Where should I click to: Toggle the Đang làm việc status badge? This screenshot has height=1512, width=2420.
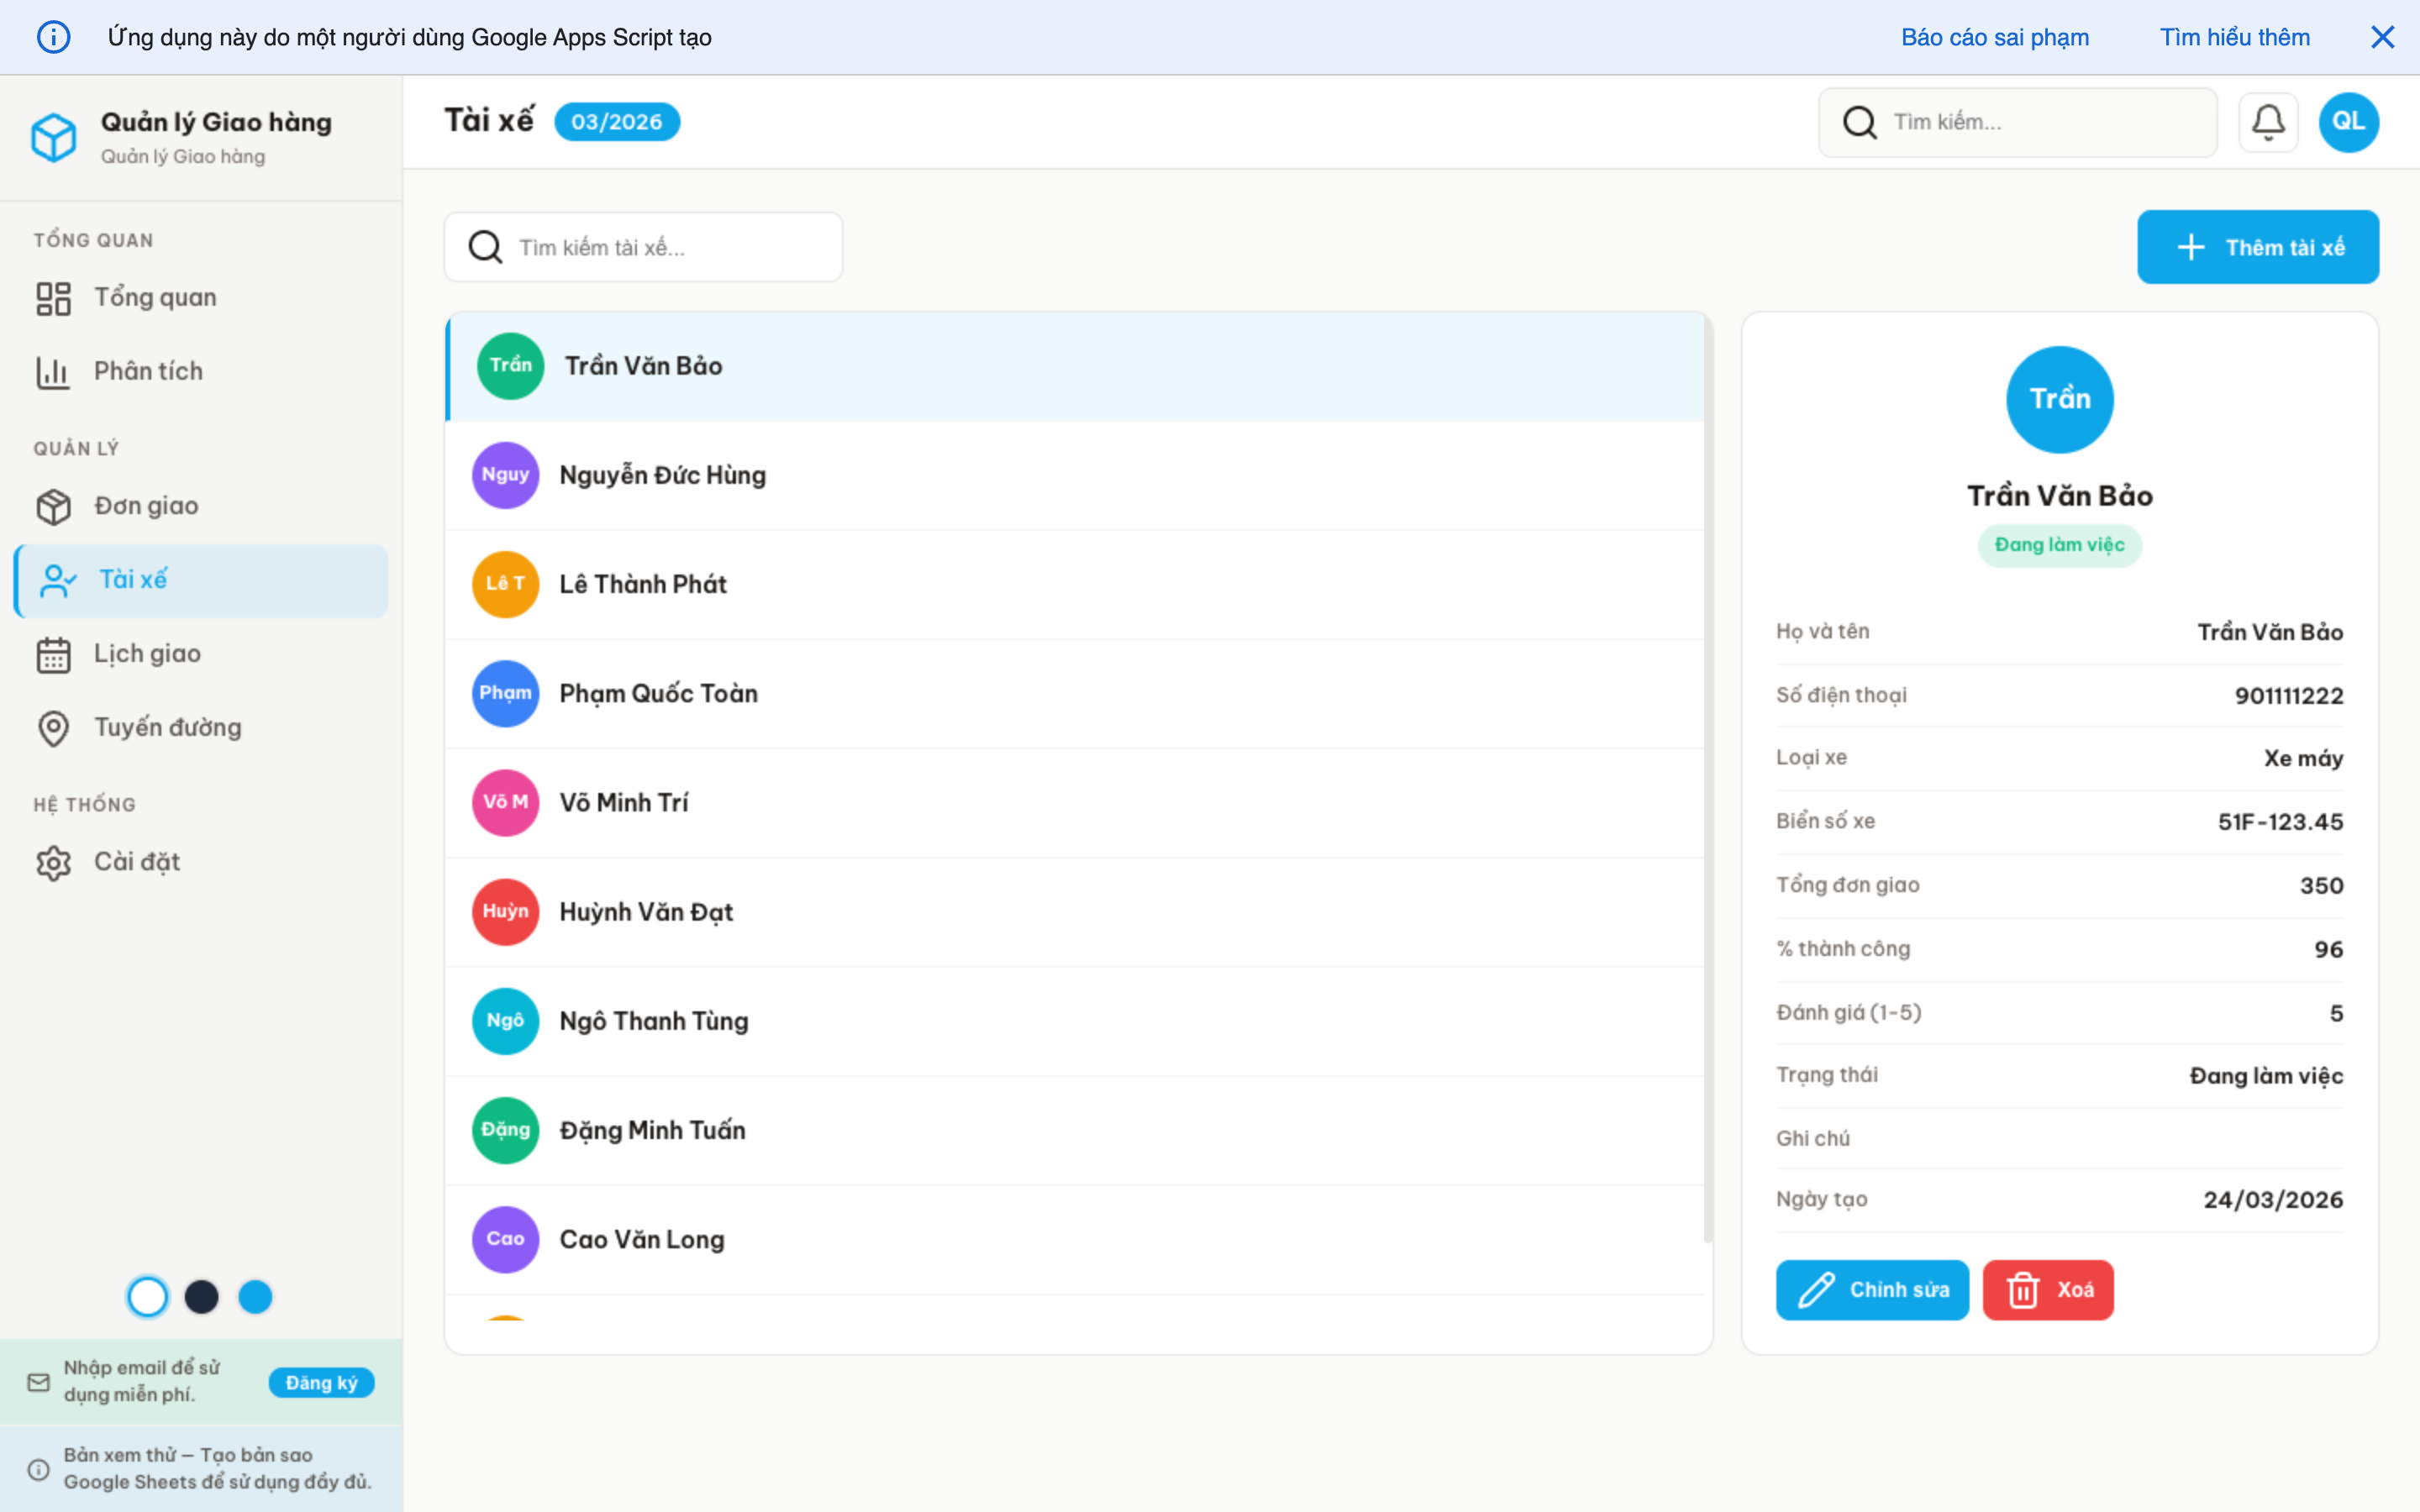pos(2060,545)
